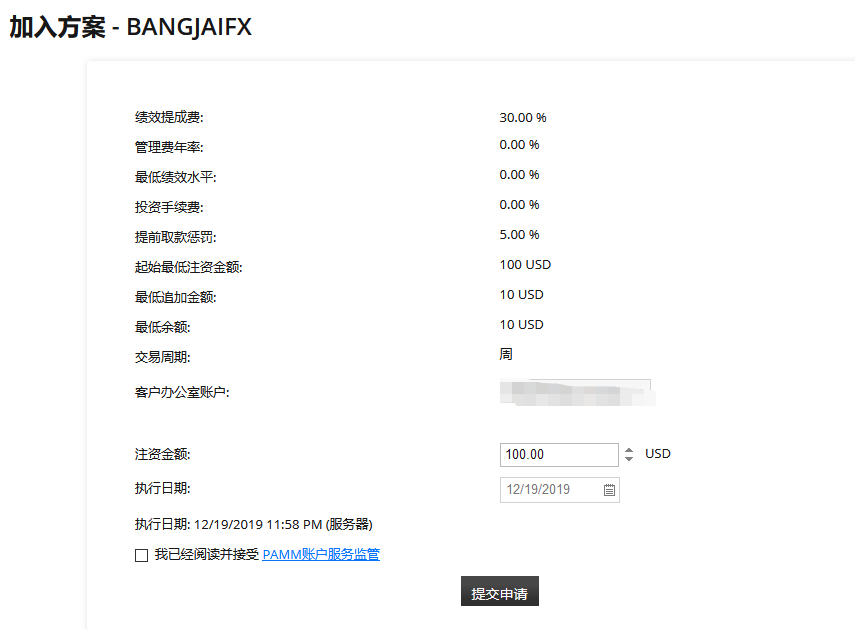855x629 pixels.
Task: Increase 注资金额 with the up arrow
Action: (629, 450)
